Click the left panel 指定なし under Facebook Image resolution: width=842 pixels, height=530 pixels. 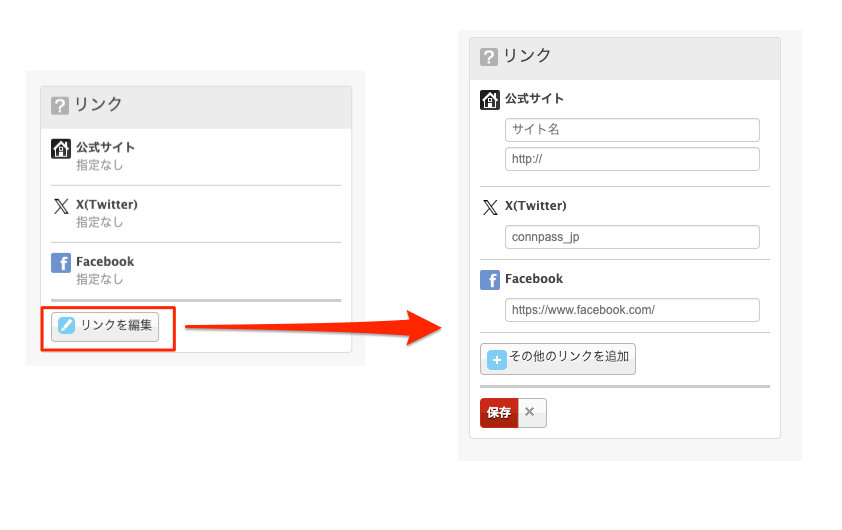coord(100,279)
